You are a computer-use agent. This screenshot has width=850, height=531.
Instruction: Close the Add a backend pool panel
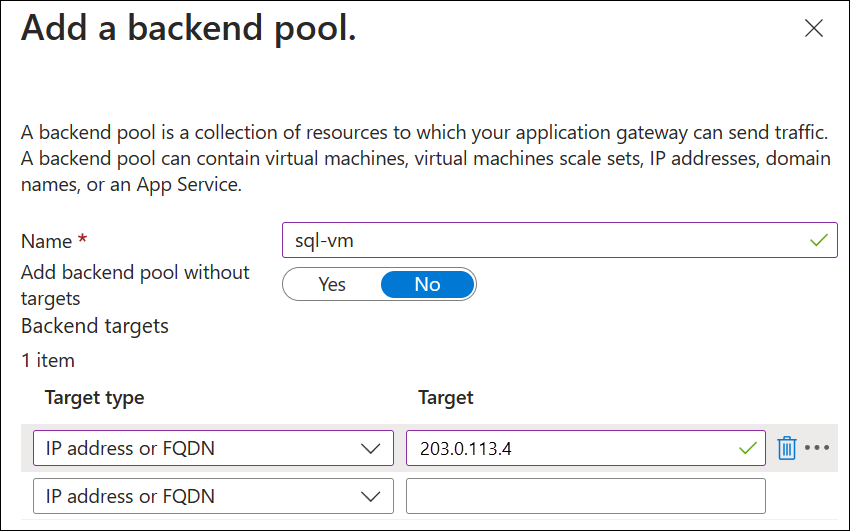[814, 28]
